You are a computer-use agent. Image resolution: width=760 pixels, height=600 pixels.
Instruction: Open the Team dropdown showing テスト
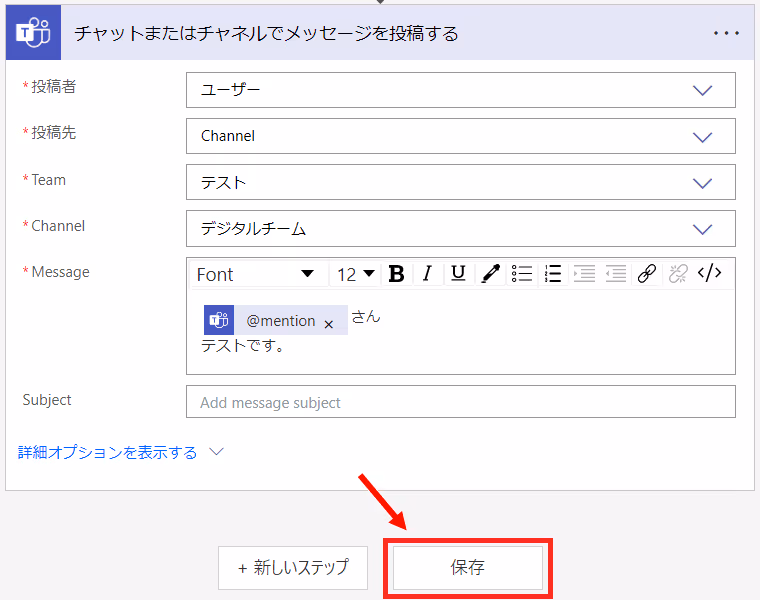pos(460,182)
